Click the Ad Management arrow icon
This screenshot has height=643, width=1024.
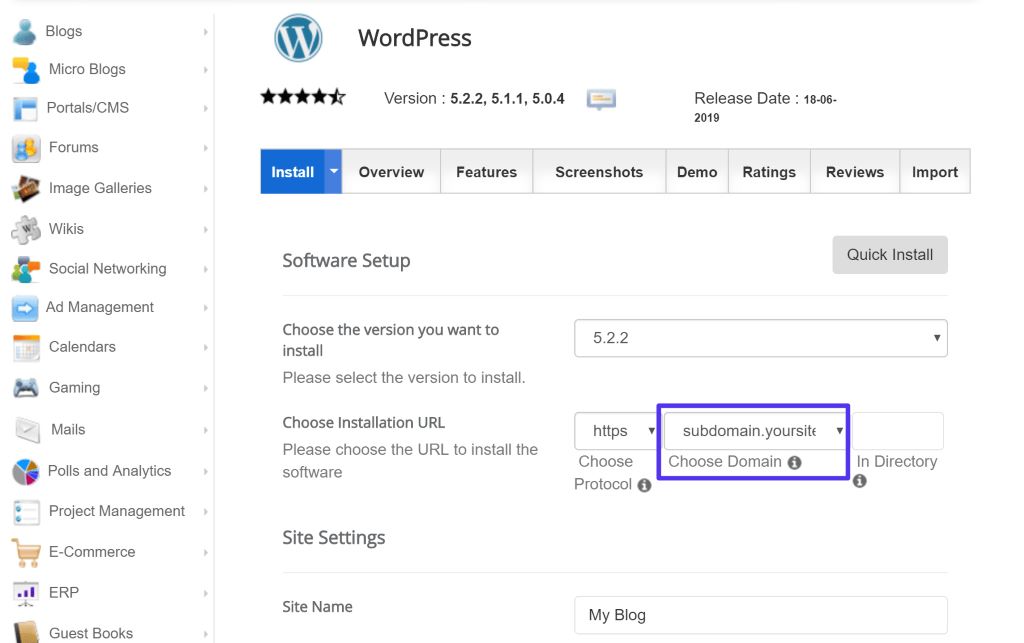(x=25, y=308)
